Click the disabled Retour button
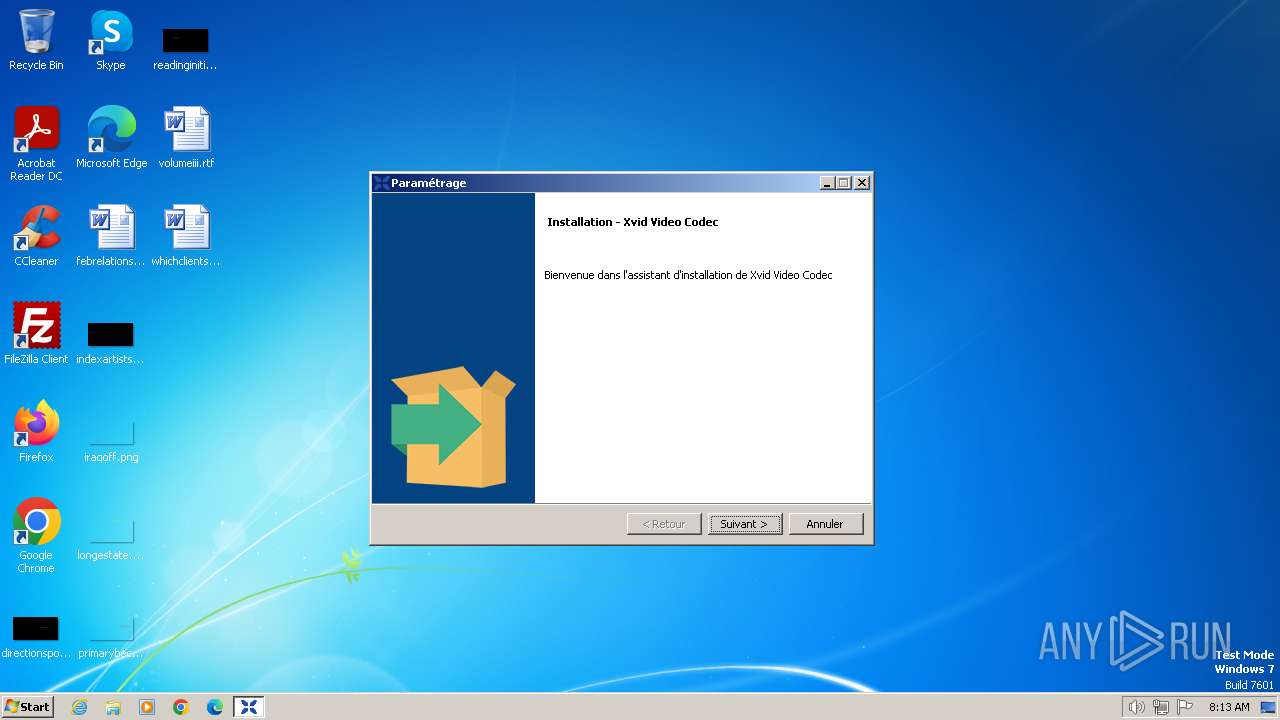This screenshot has width=1280, height=720. tap(664, 524)
